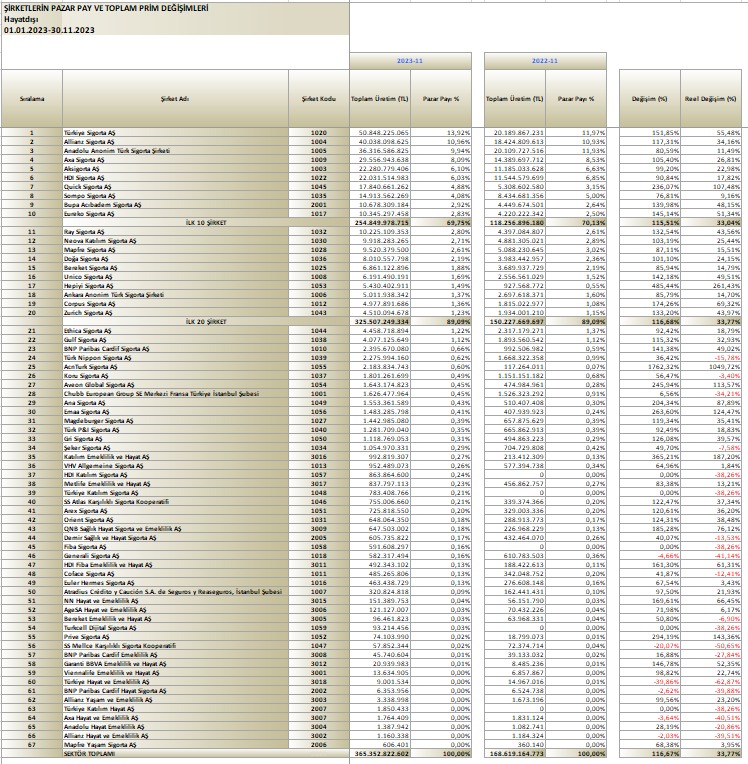The image size is (748, 764).
Task: Click 'Turkcell Dijital Sigorta AŞ' cell
Action: click(x=175, y=628)
